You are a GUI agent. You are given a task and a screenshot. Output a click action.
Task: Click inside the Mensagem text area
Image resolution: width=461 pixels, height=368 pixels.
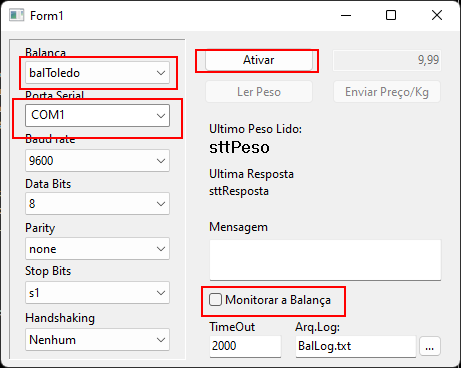click(x=325, y=260)
